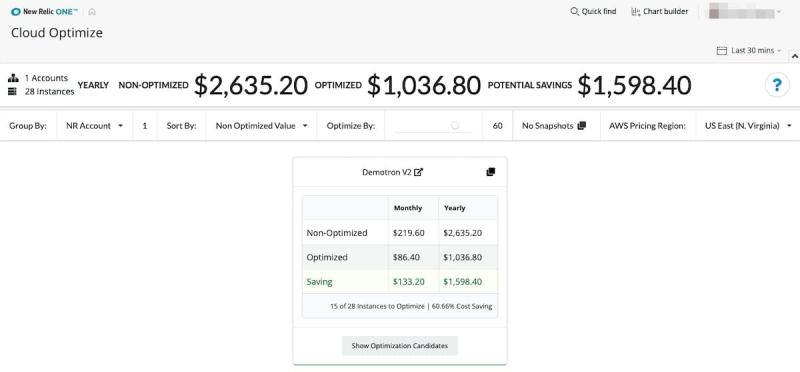800x372 pixels.
Task: Click the AWS Pricing Region label
Action: pyautogui.click(x=647, y=126)
